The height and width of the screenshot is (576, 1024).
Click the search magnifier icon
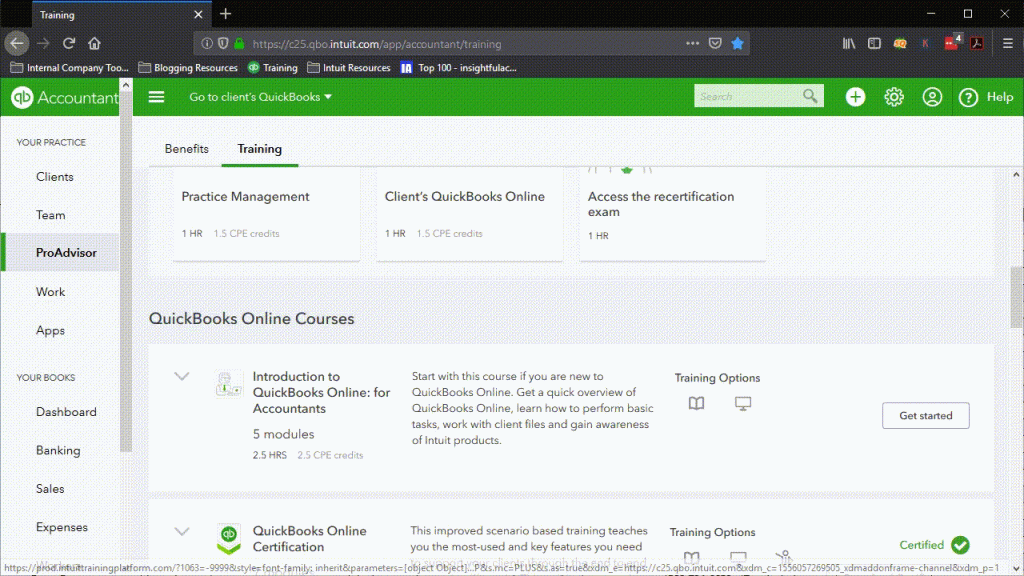810,96
